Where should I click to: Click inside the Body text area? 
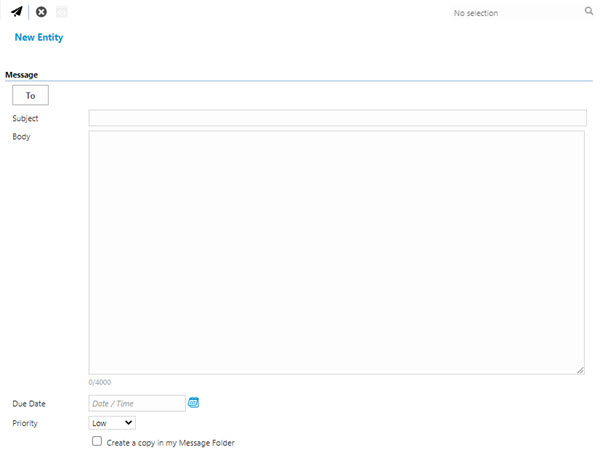(337, 252)
